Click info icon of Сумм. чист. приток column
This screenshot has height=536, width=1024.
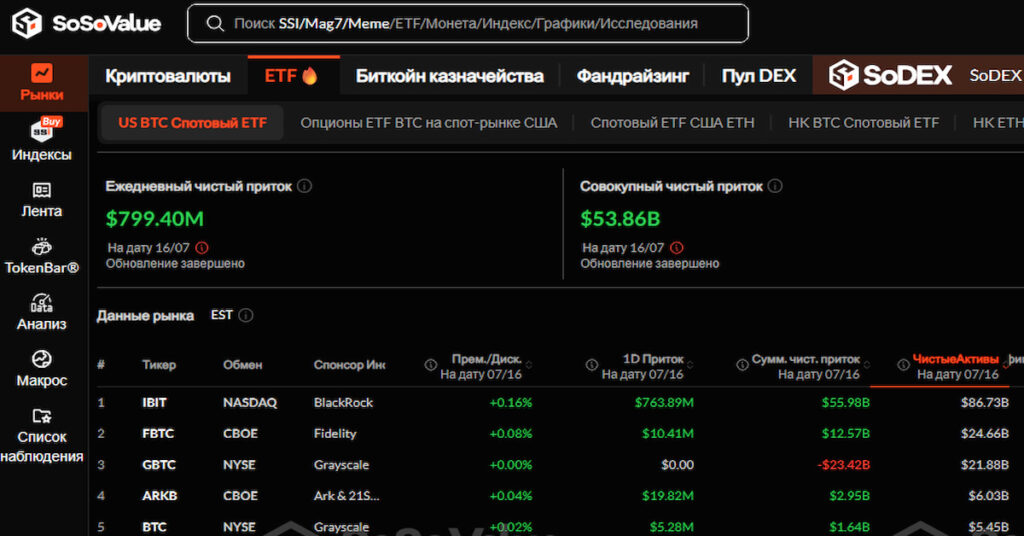pos(743,365)
